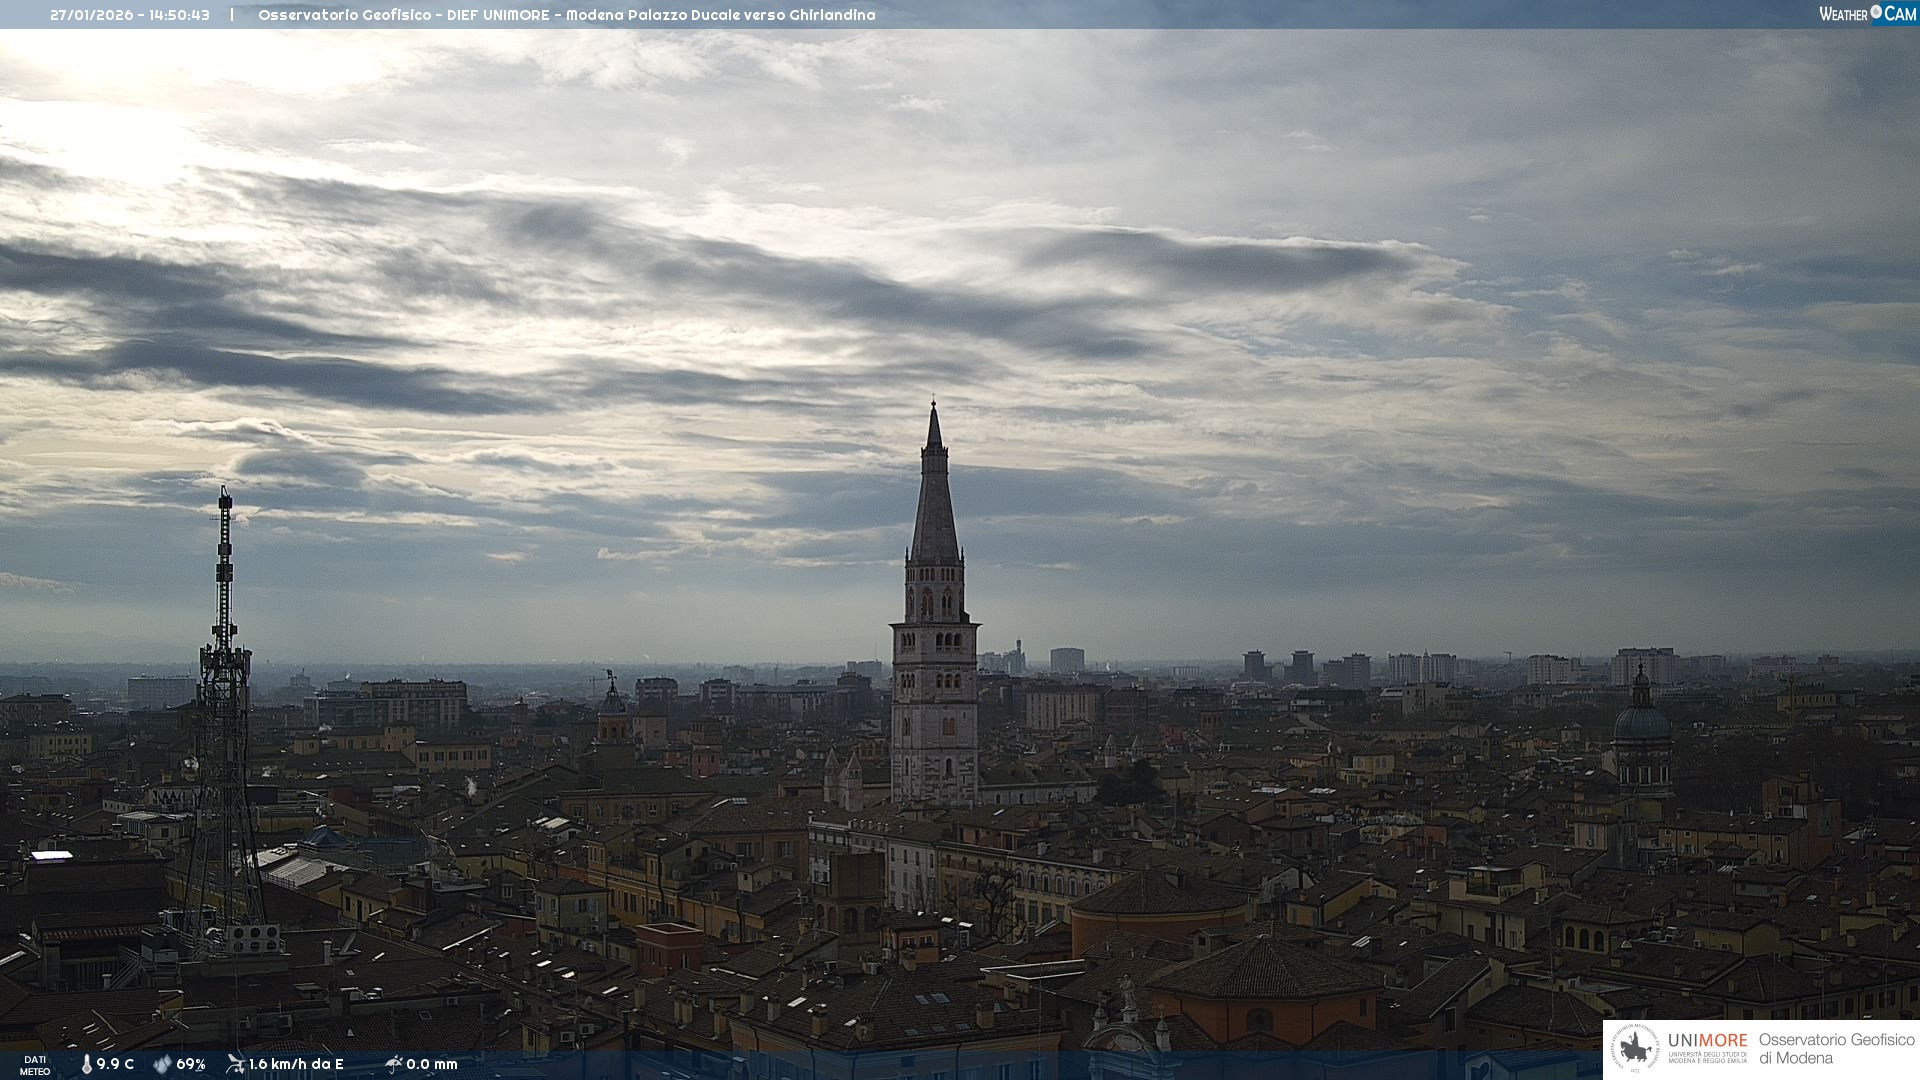Click Osservatorio Geofisico di Modena text

1836,1048
